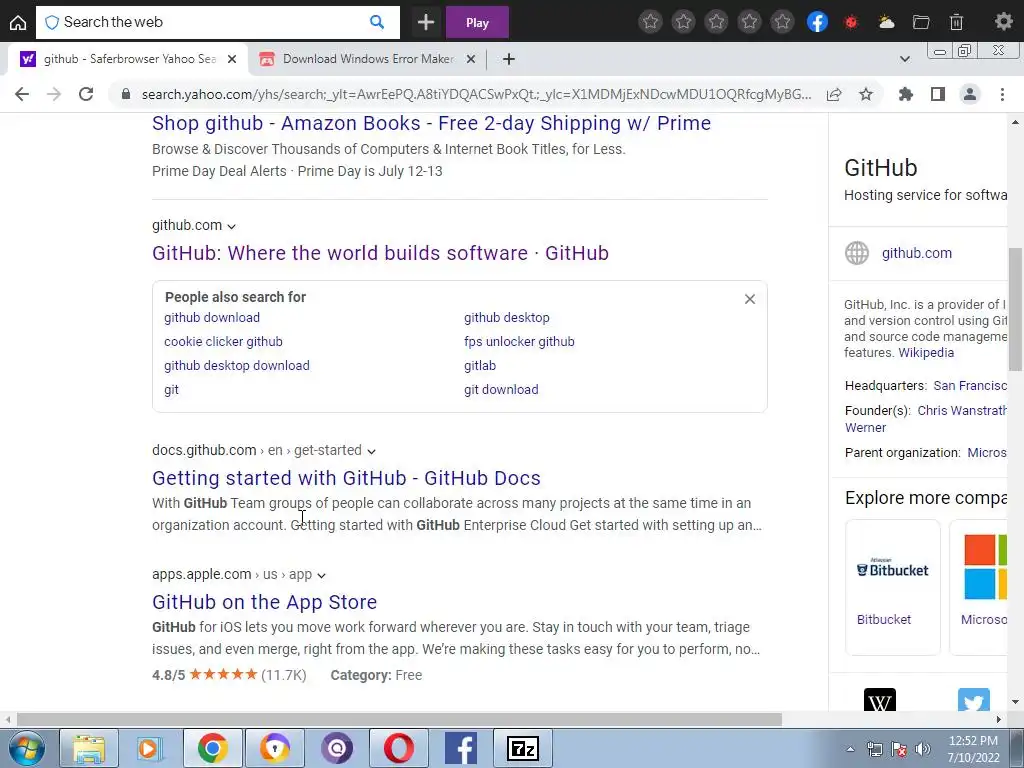The height and width of the screenshot is (768, 1024).
Task: Close the Download Windows Error Maker tab
Action: click(470, 59)
